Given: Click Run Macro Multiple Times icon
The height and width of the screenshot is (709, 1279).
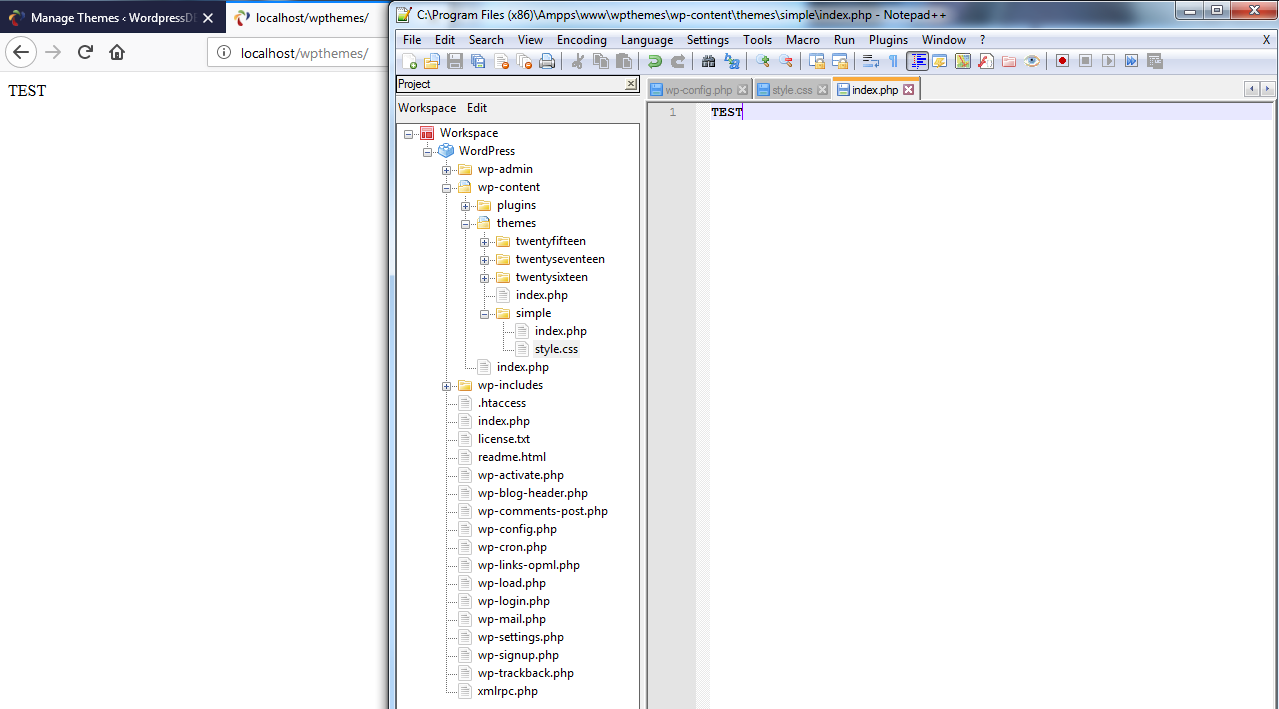Looking at the screenshot, I should click(x=1131, y=61).
